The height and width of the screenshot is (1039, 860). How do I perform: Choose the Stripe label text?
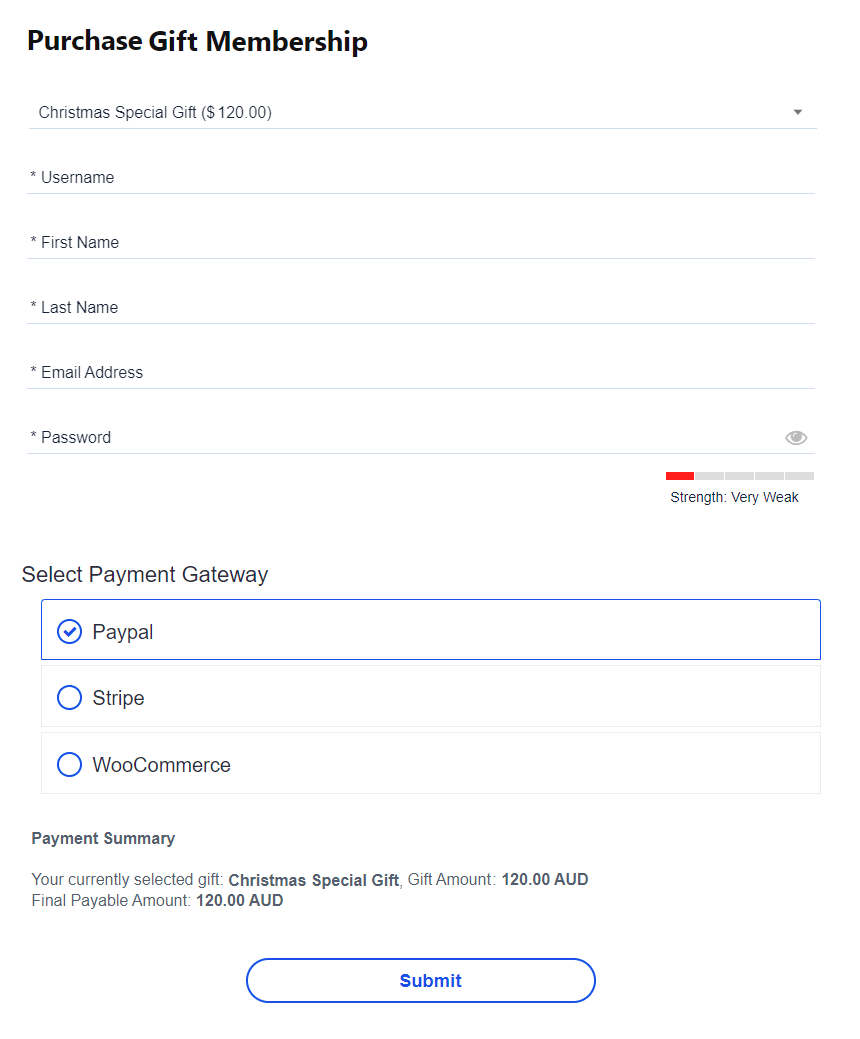pos(118,698)
